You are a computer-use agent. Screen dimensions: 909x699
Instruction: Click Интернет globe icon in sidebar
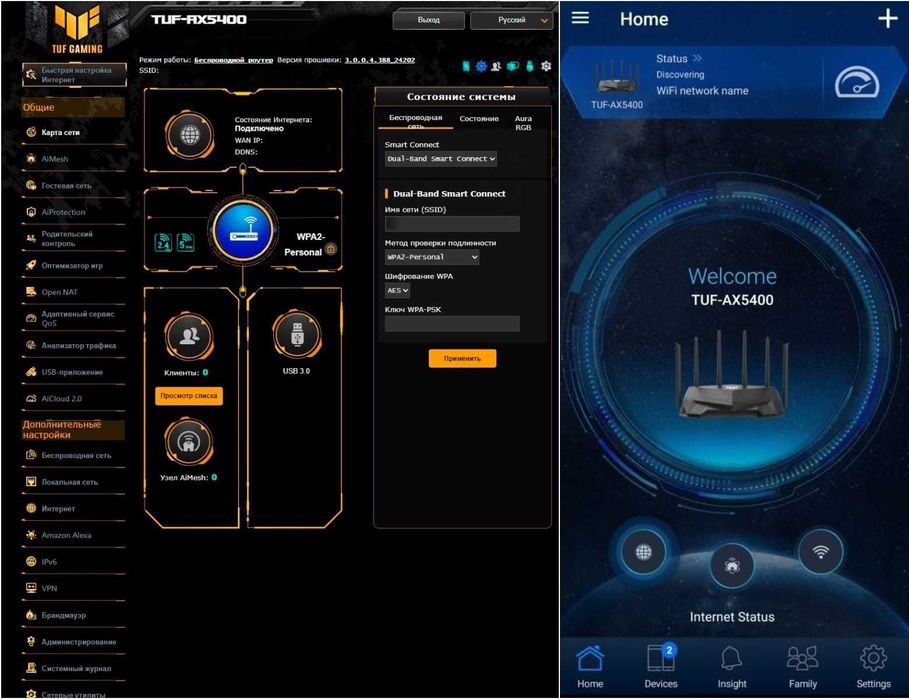[31, 508]
